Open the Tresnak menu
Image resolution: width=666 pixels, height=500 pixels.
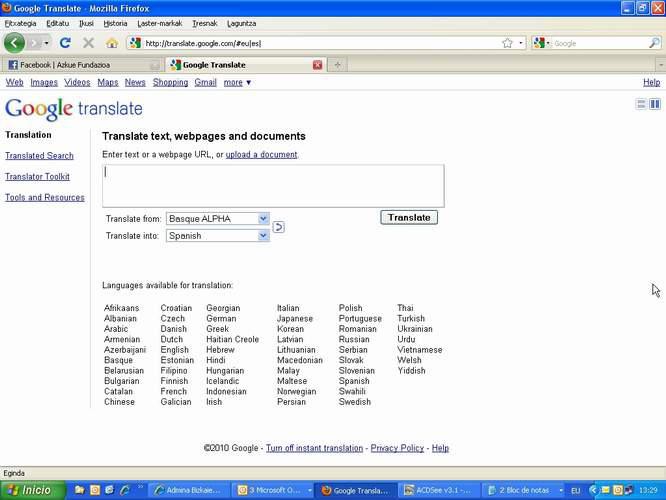pyautogui.click(x=205, y=23)
